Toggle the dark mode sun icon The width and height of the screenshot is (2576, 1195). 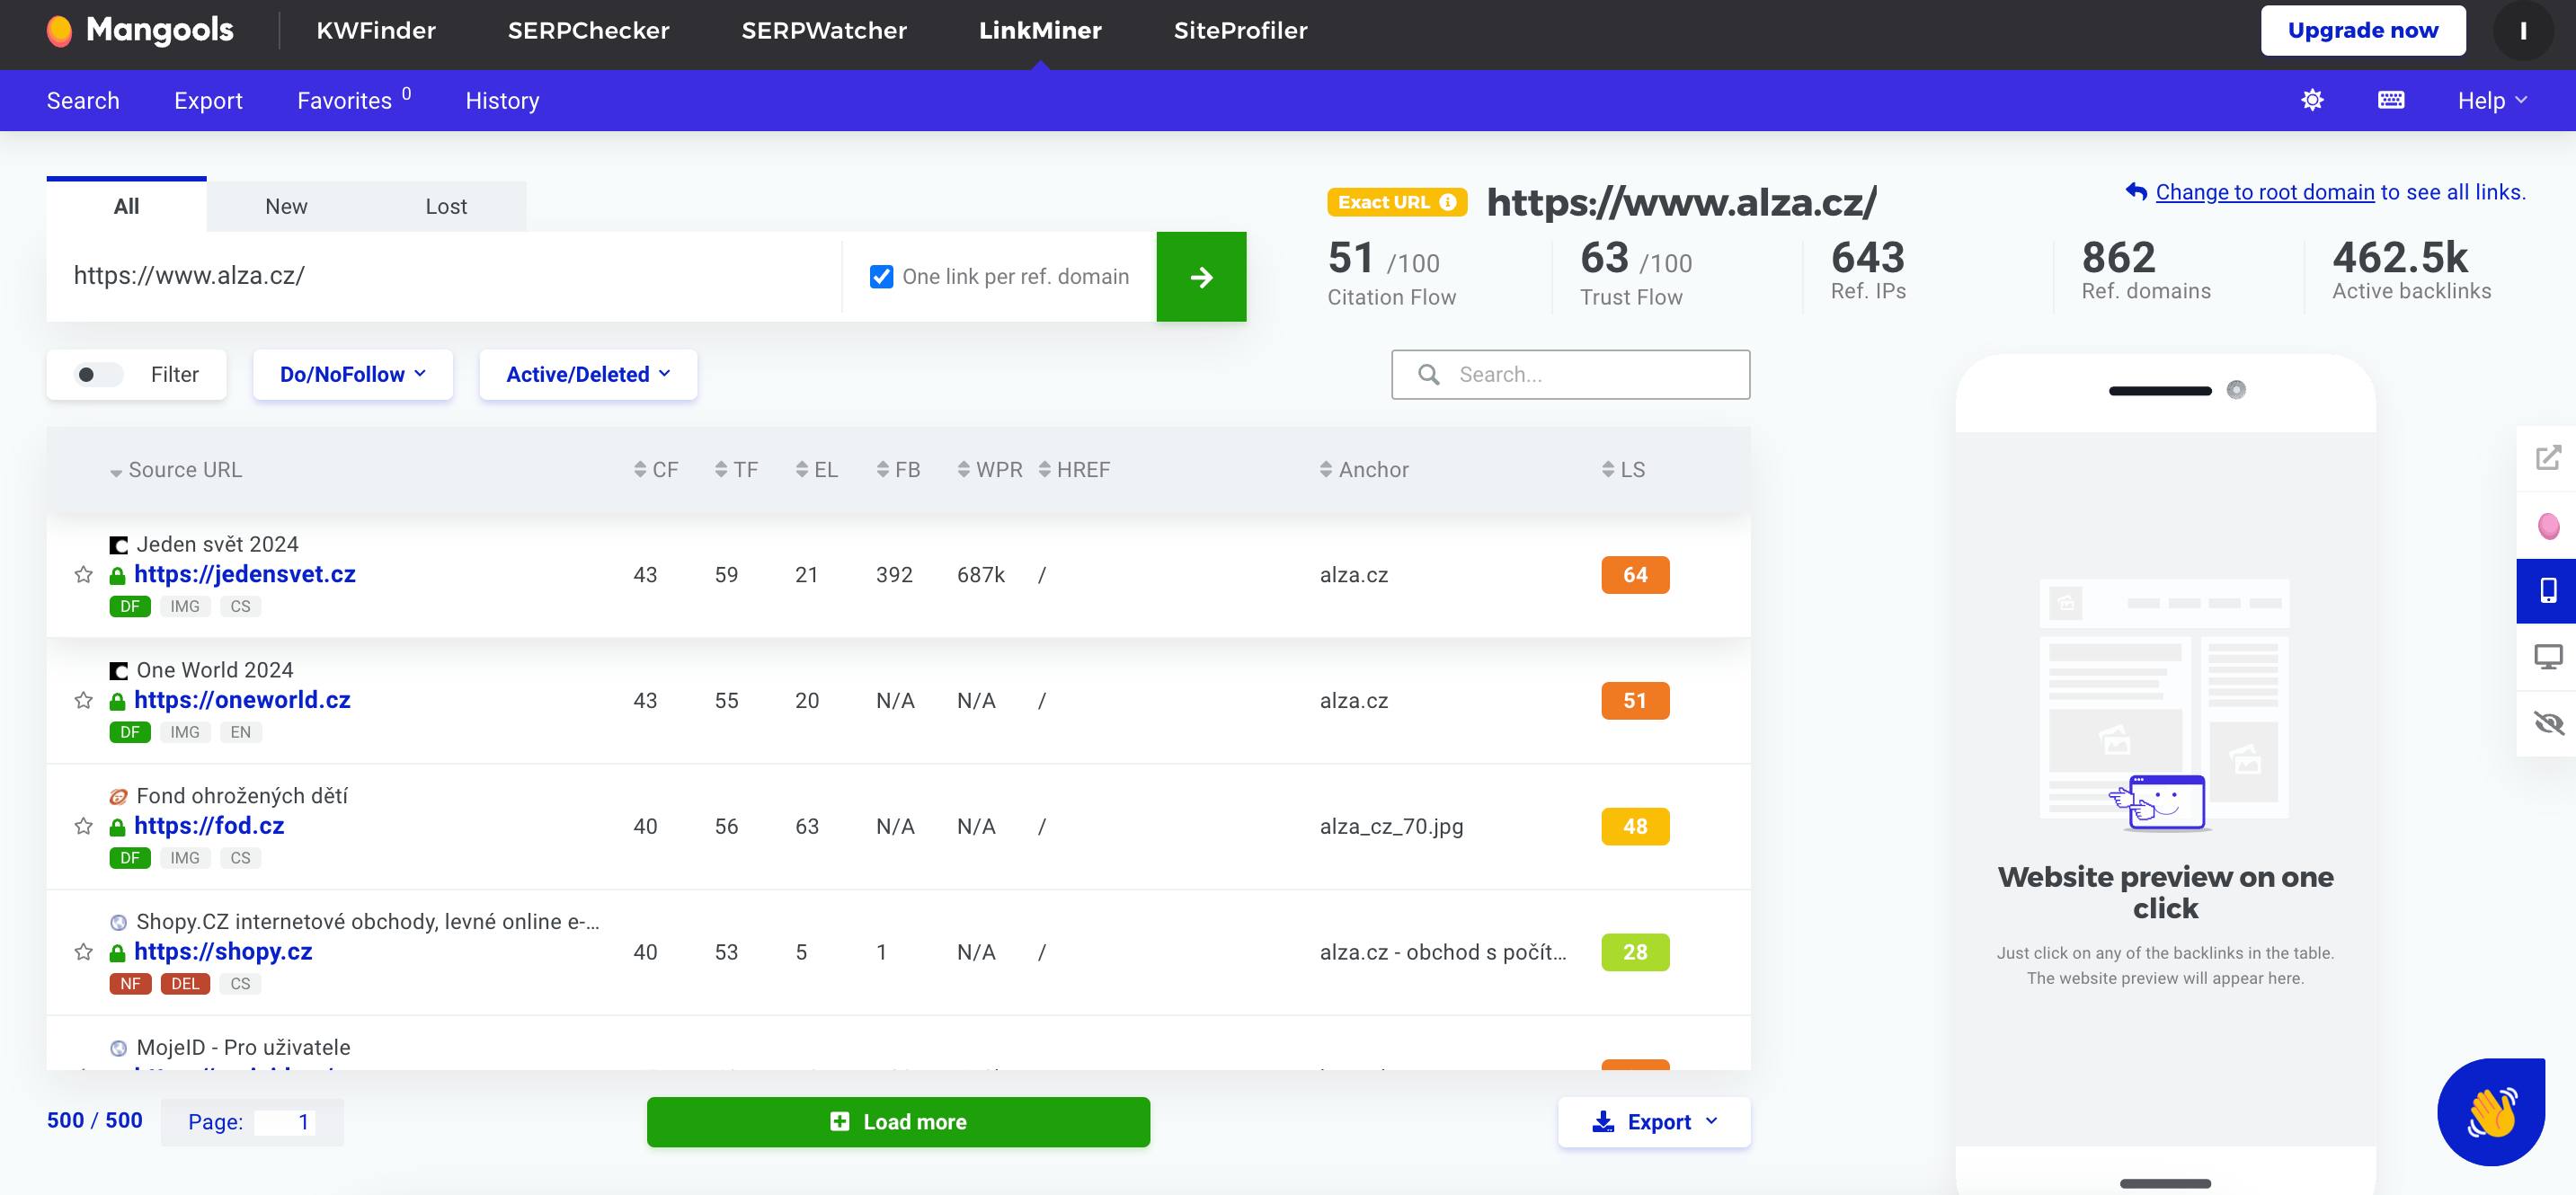(x=2312, y=100)
